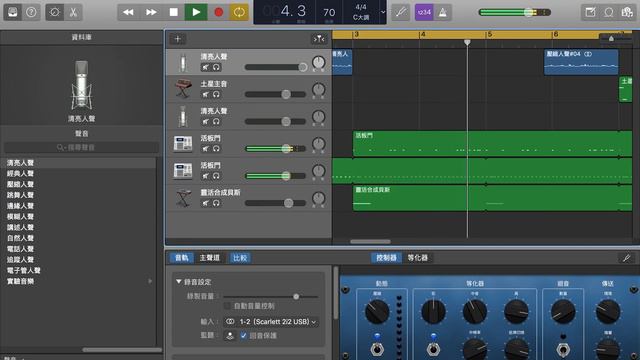This screenshot has width=640, height=360.
Task: Open the 輸入 1-2 (Scarlett 2i2 USB) dropdown
Action: coord(271,322)
